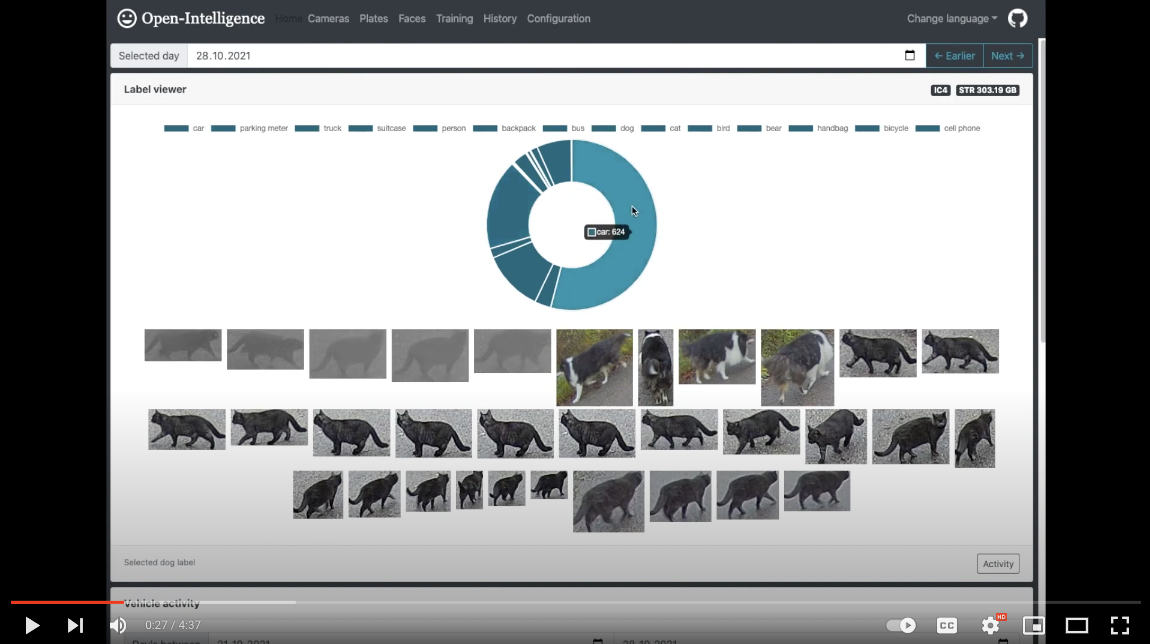Open the Faces page
Viewport: 1150px width, 644px height.
[x=411, y=18]
